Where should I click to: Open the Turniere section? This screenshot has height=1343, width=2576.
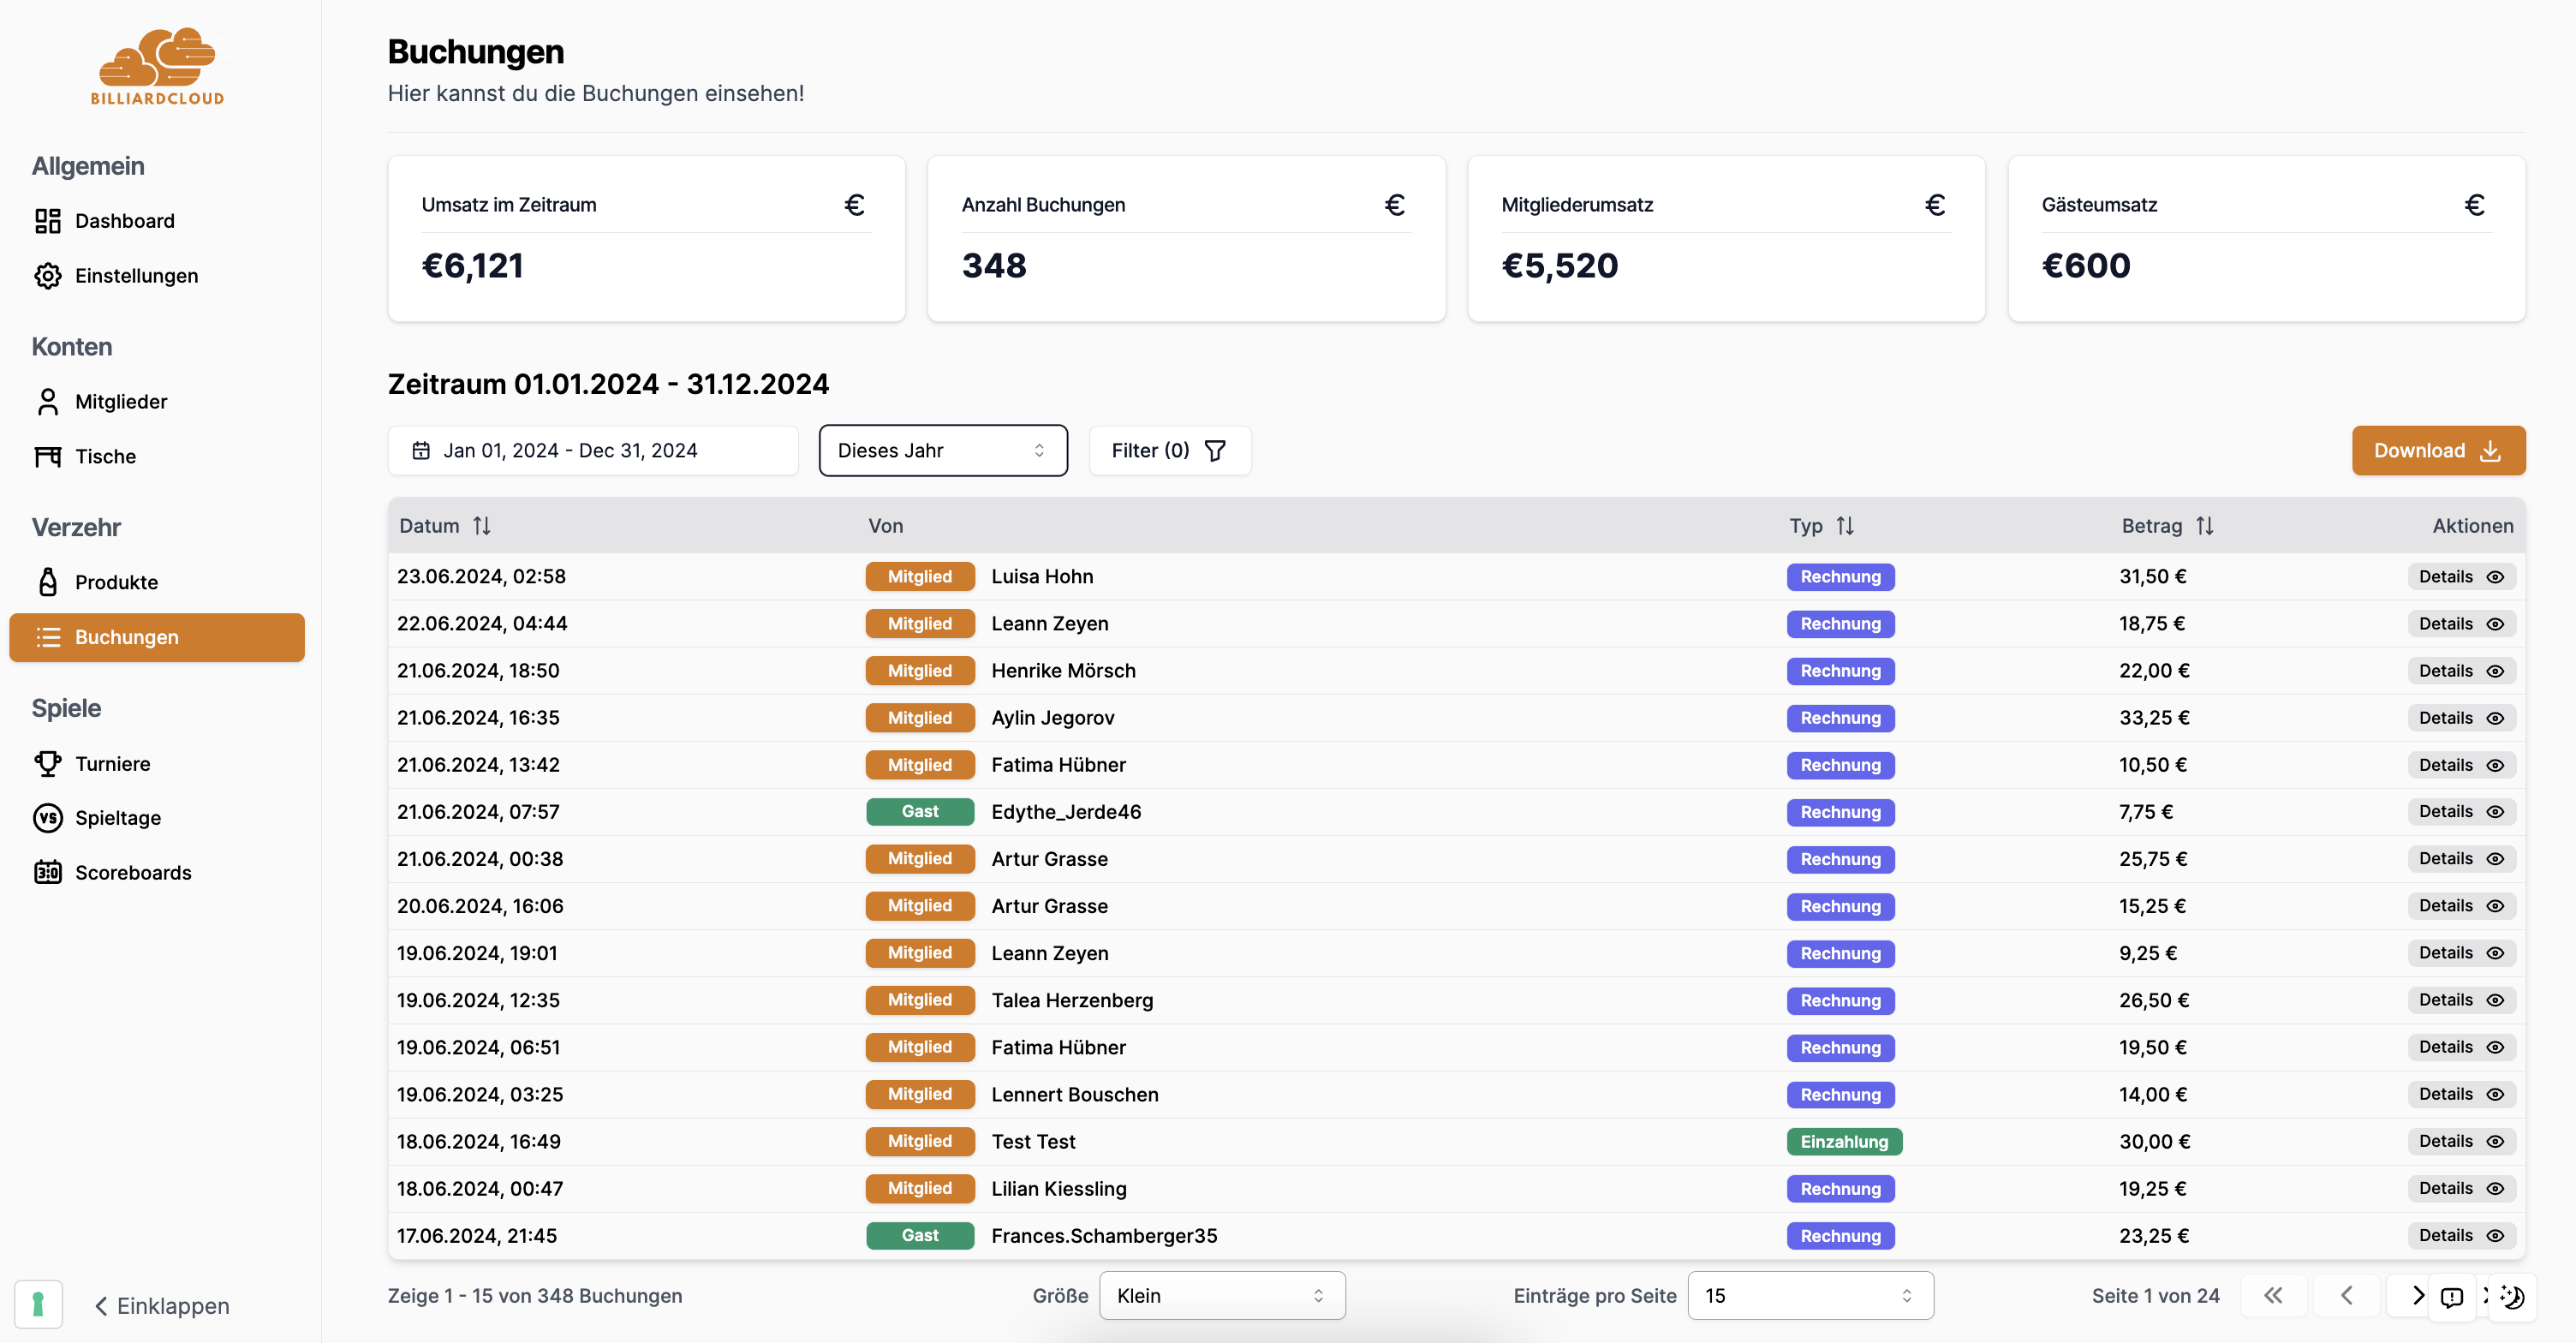112,763
